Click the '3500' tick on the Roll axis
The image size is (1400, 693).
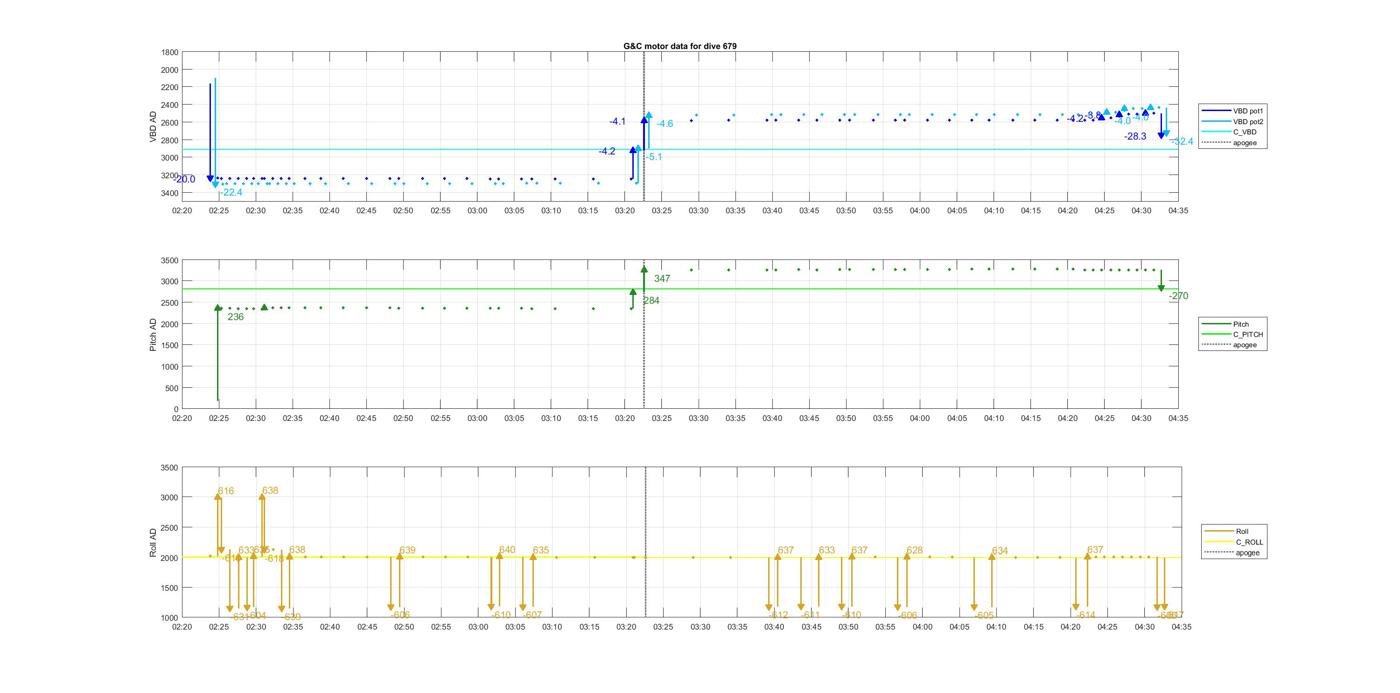click(170, 468)
